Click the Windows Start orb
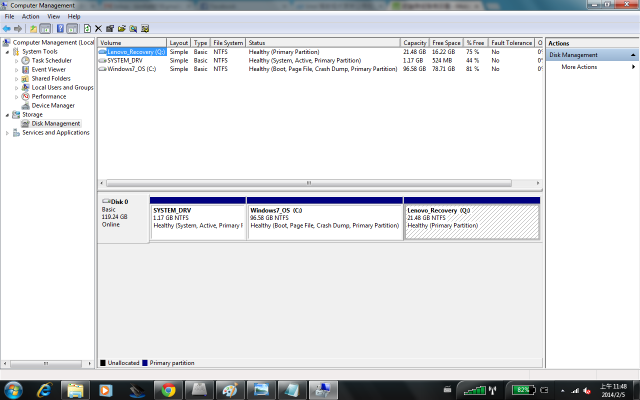This screenshot has width=640, height=400. click(x=13, y=390)
